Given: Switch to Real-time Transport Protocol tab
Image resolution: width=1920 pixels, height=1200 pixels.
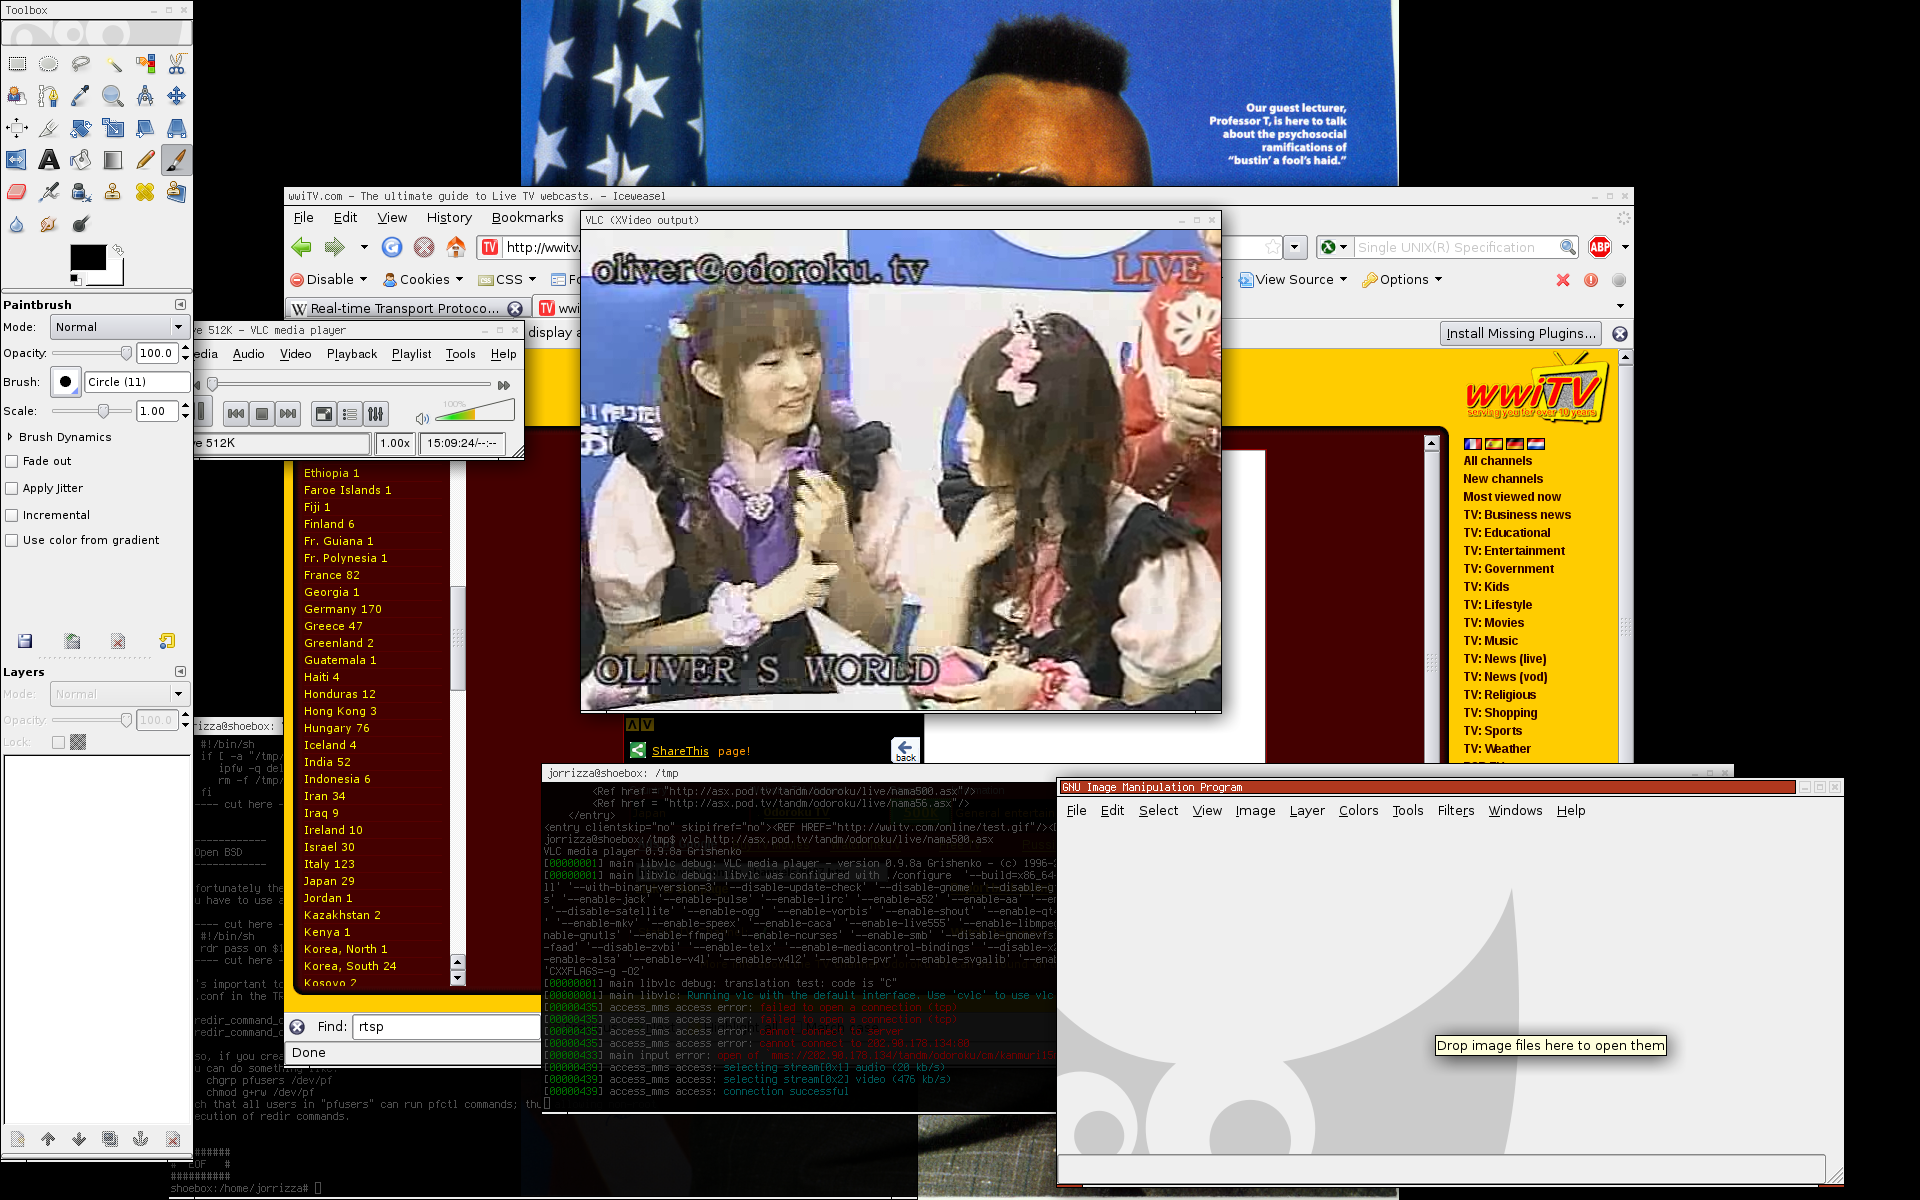Looking at the screenshot, I should tap(405, 309).
